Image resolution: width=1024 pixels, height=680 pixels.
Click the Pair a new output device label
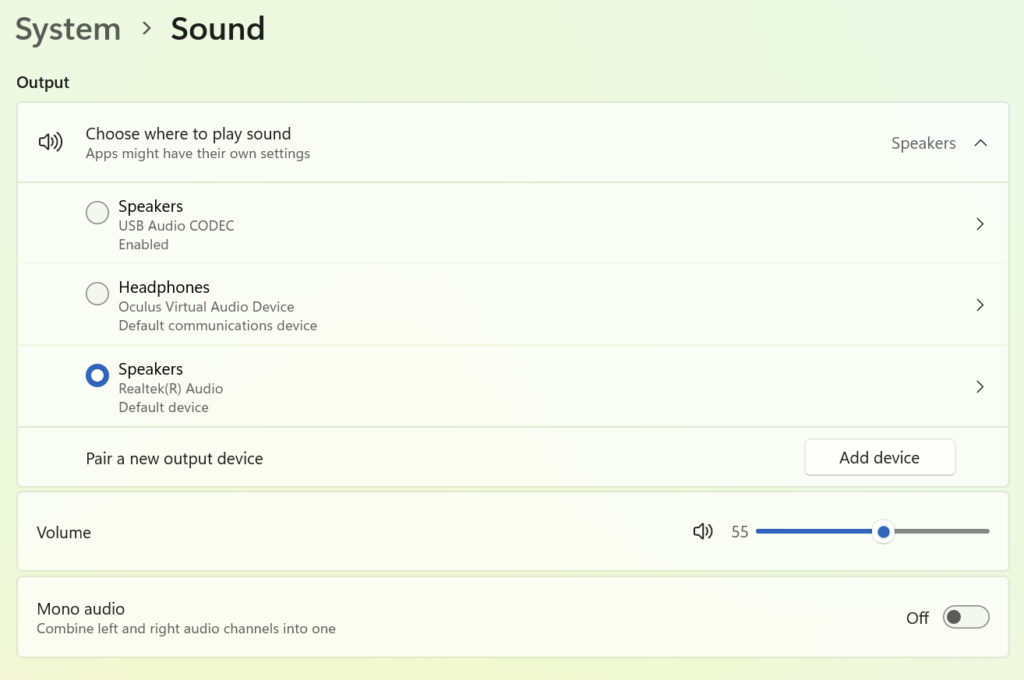(x=174, y=459)
